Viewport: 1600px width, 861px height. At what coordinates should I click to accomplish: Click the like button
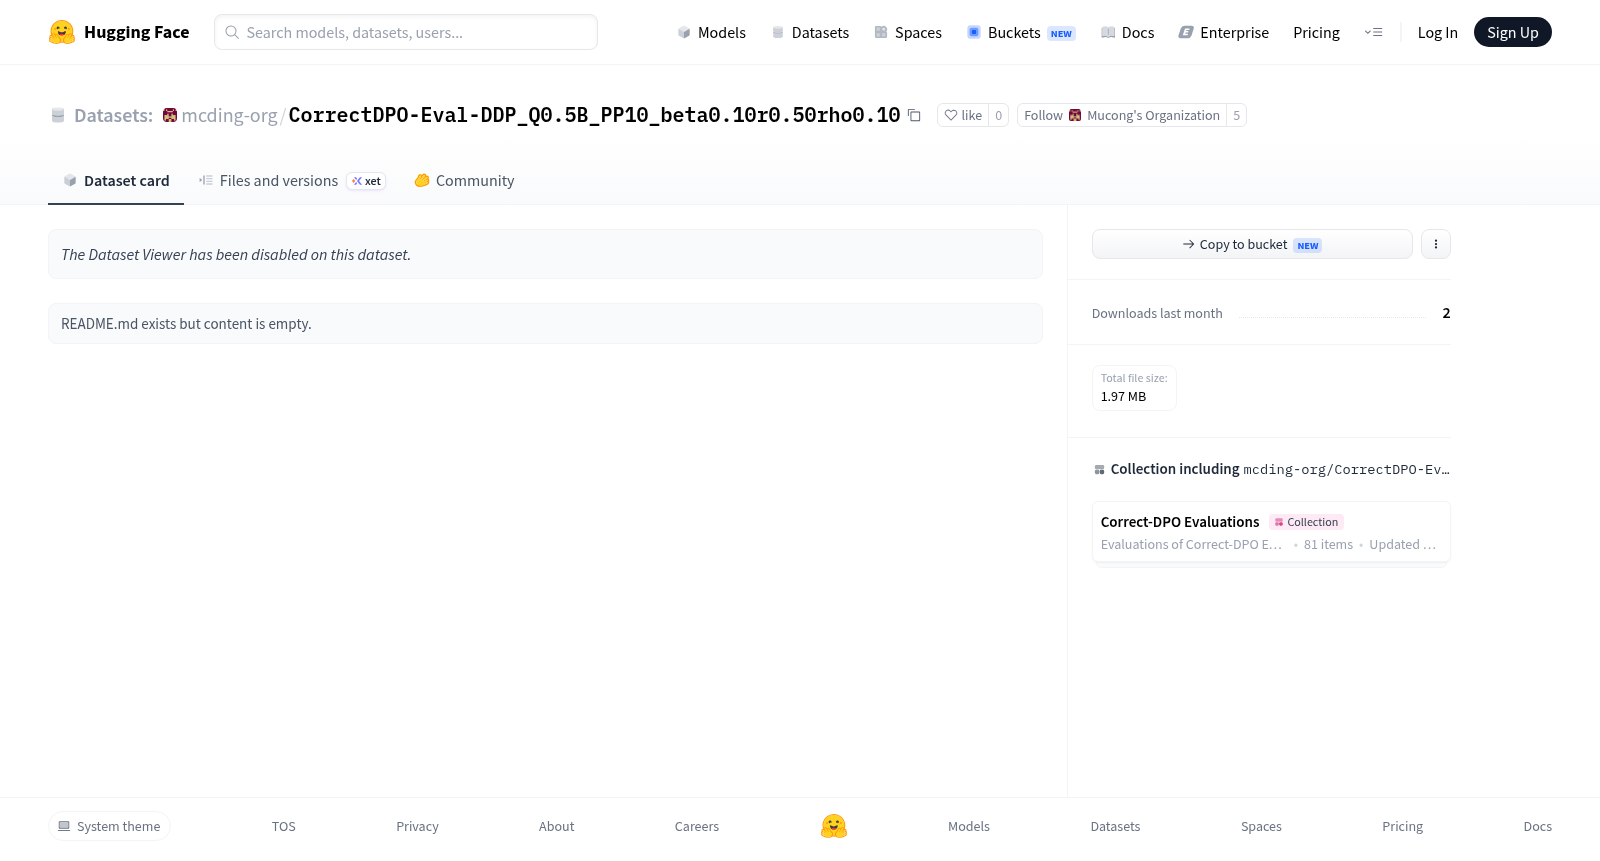[x=963, y=115]
